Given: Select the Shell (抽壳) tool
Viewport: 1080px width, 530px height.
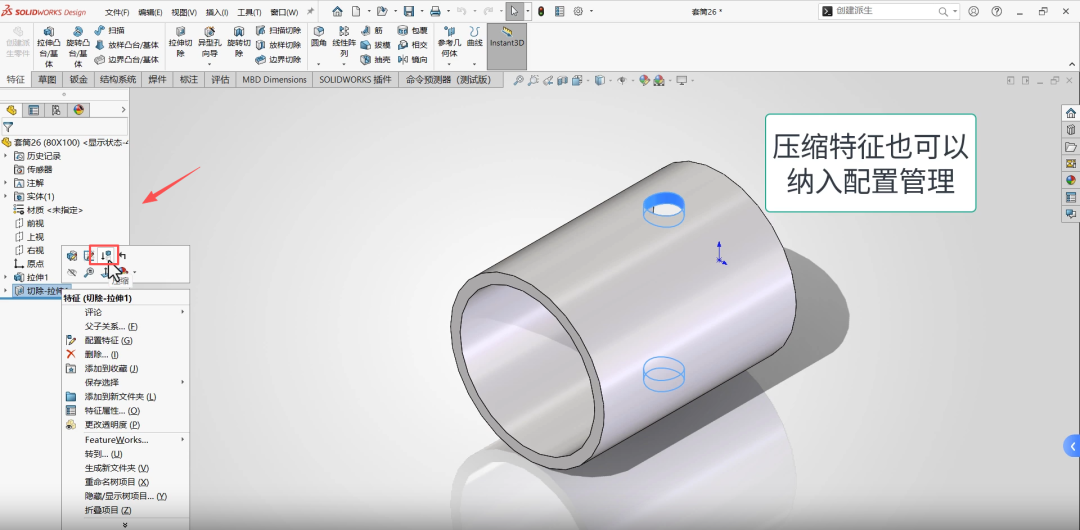Looking at the screenshot, I should pyautogui.click(x=376, y=59).
